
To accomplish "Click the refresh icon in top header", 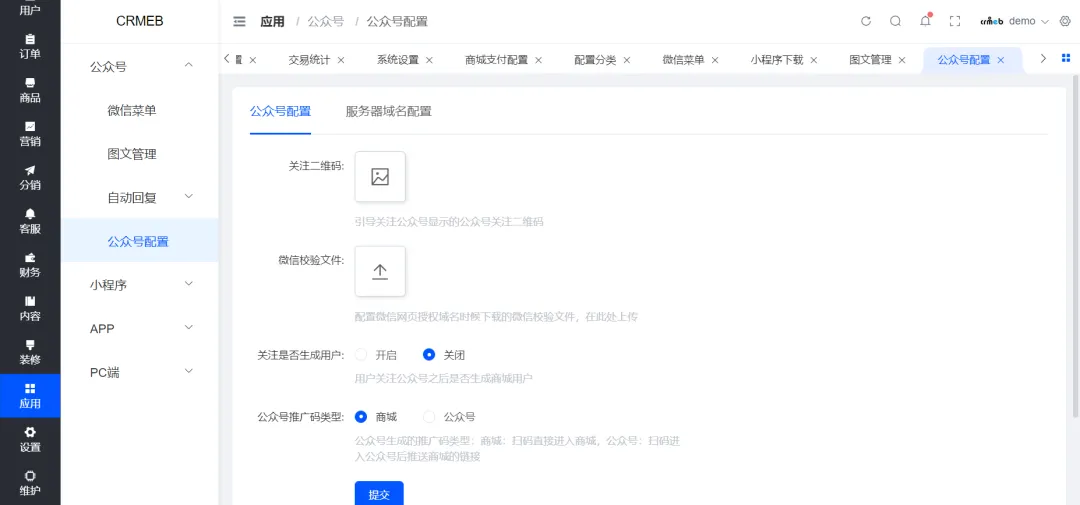I will point(866,21).
